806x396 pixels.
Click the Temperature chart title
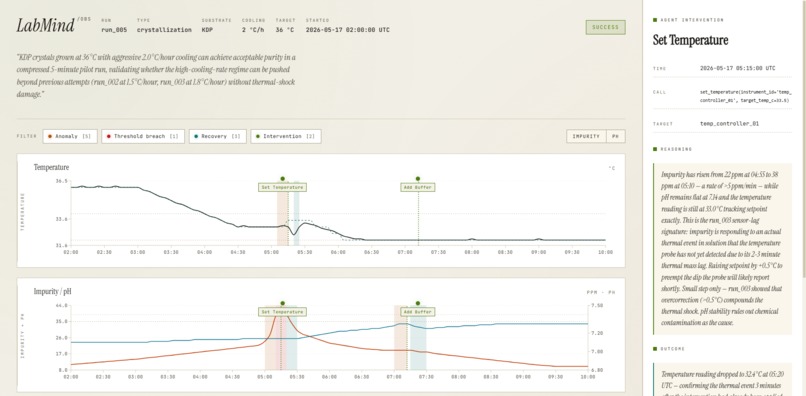pos(51,167)
